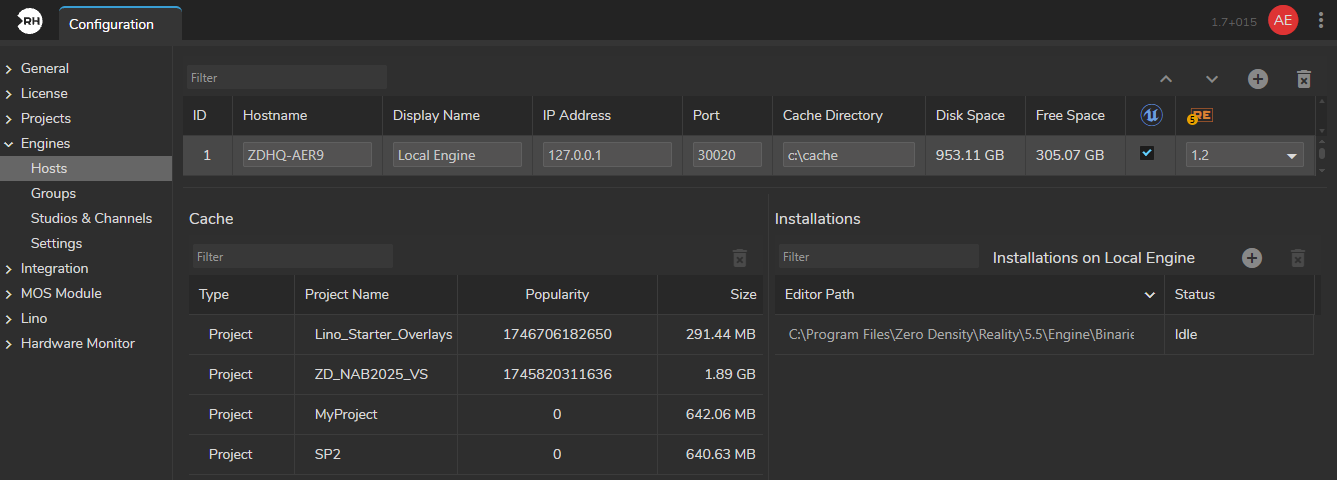1337x480 pixels.
Task: Add a new host with the plus icon
Action: point(1257,78)
